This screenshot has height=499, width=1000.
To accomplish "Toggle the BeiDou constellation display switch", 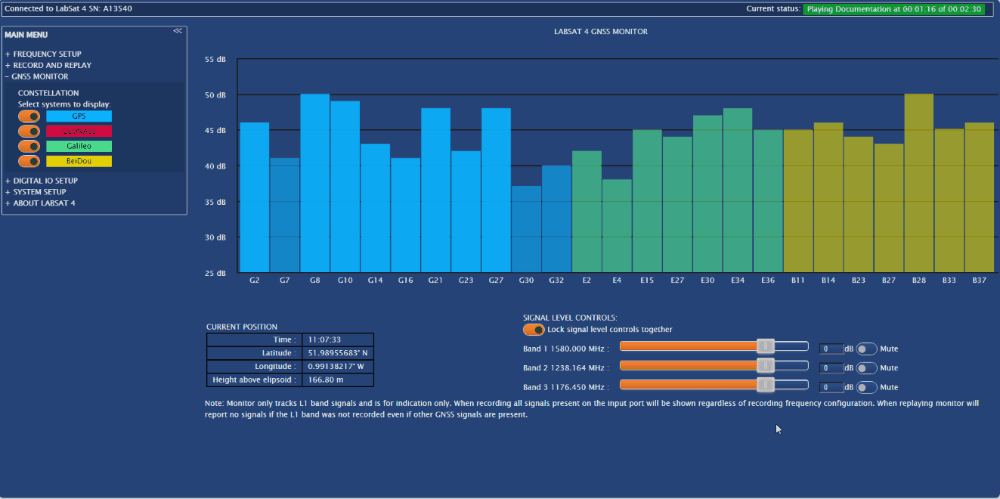I will pyautogui.click(x=29, y=161).
